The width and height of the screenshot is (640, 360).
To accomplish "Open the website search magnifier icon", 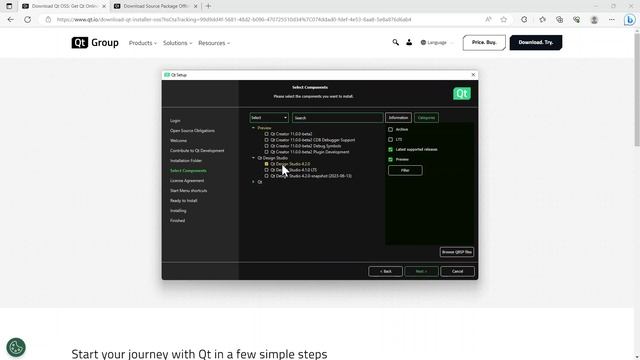I will click(x=395, y=42).
